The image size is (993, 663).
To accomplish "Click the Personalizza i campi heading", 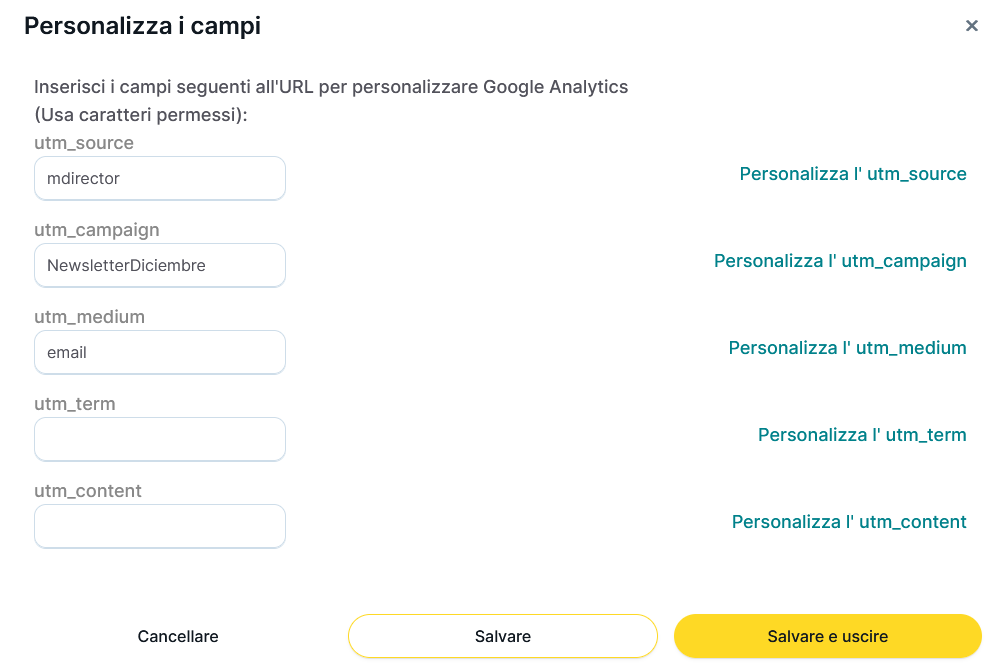I will click(x=142, y=26).
